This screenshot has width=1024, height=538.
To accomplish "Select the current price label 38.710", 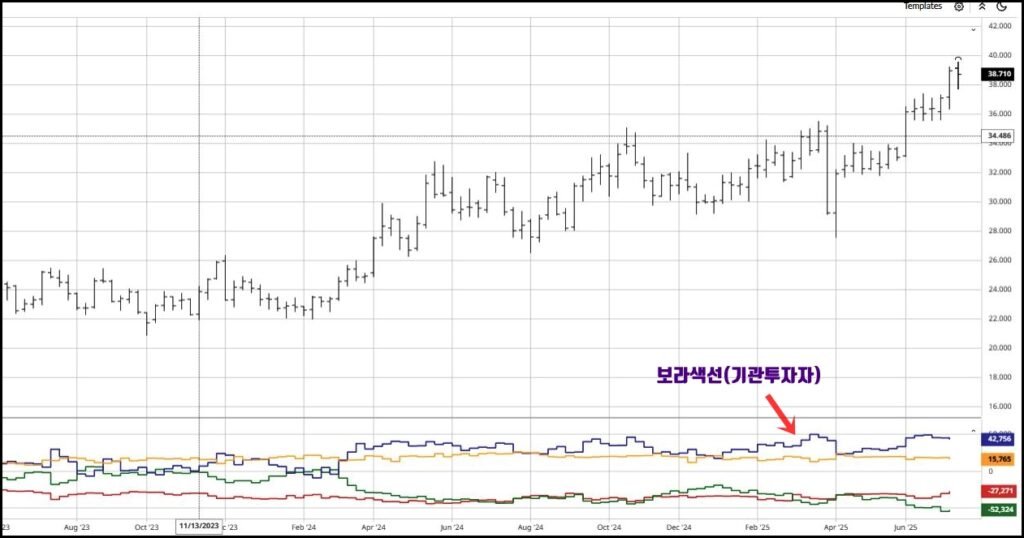I will pyautogui.click(x=999, y=74).
